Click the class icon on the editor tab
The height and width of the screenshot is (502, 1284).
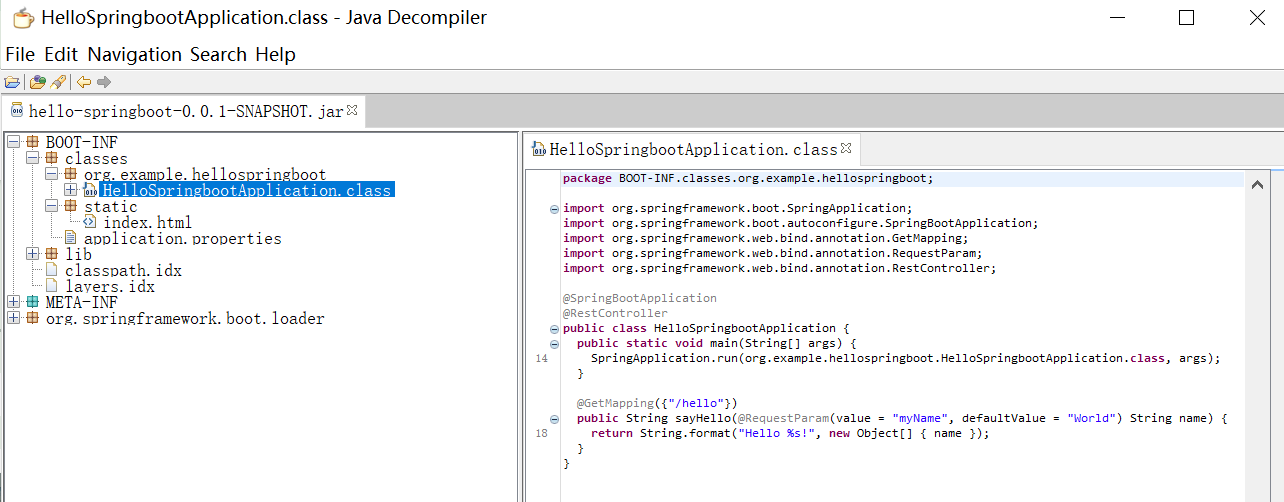[x=538, y=150]
